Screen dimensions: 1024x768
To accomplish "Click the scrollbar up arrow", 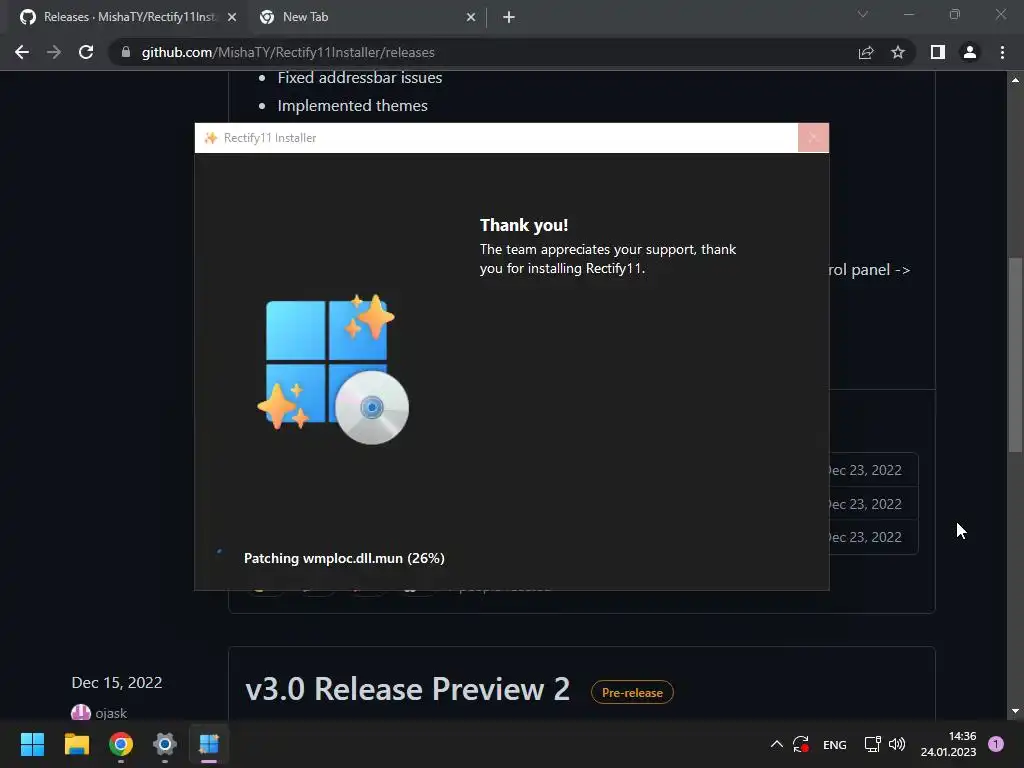I will [1015, 80].
